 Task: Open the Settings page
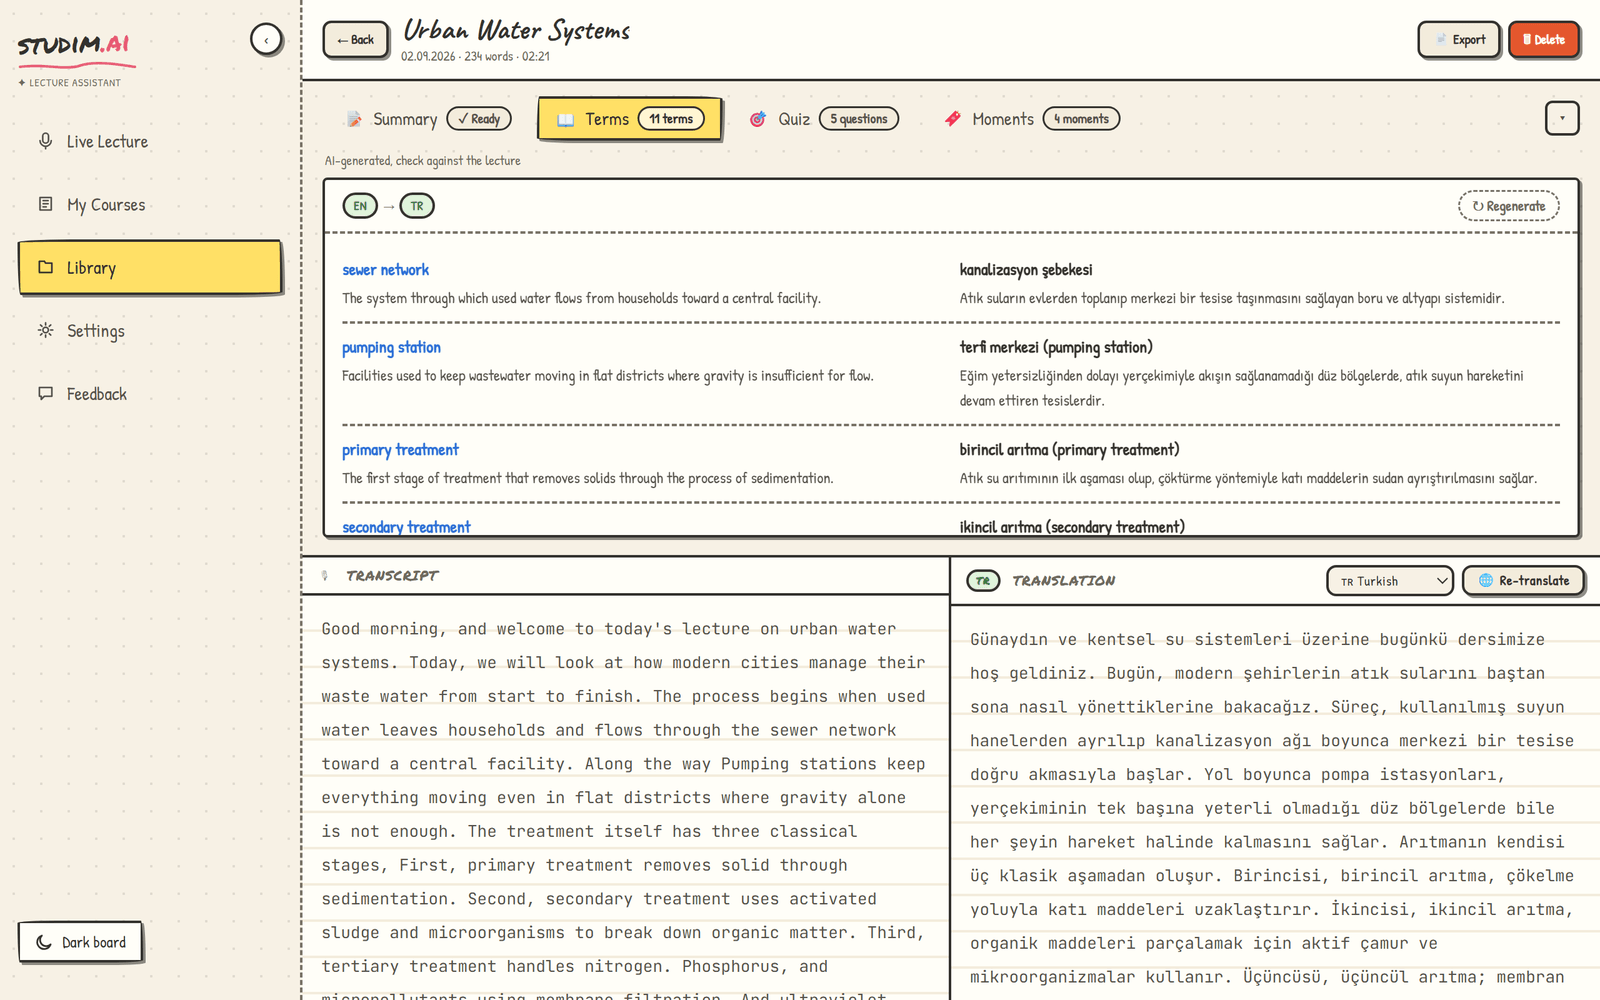point(150,331)
